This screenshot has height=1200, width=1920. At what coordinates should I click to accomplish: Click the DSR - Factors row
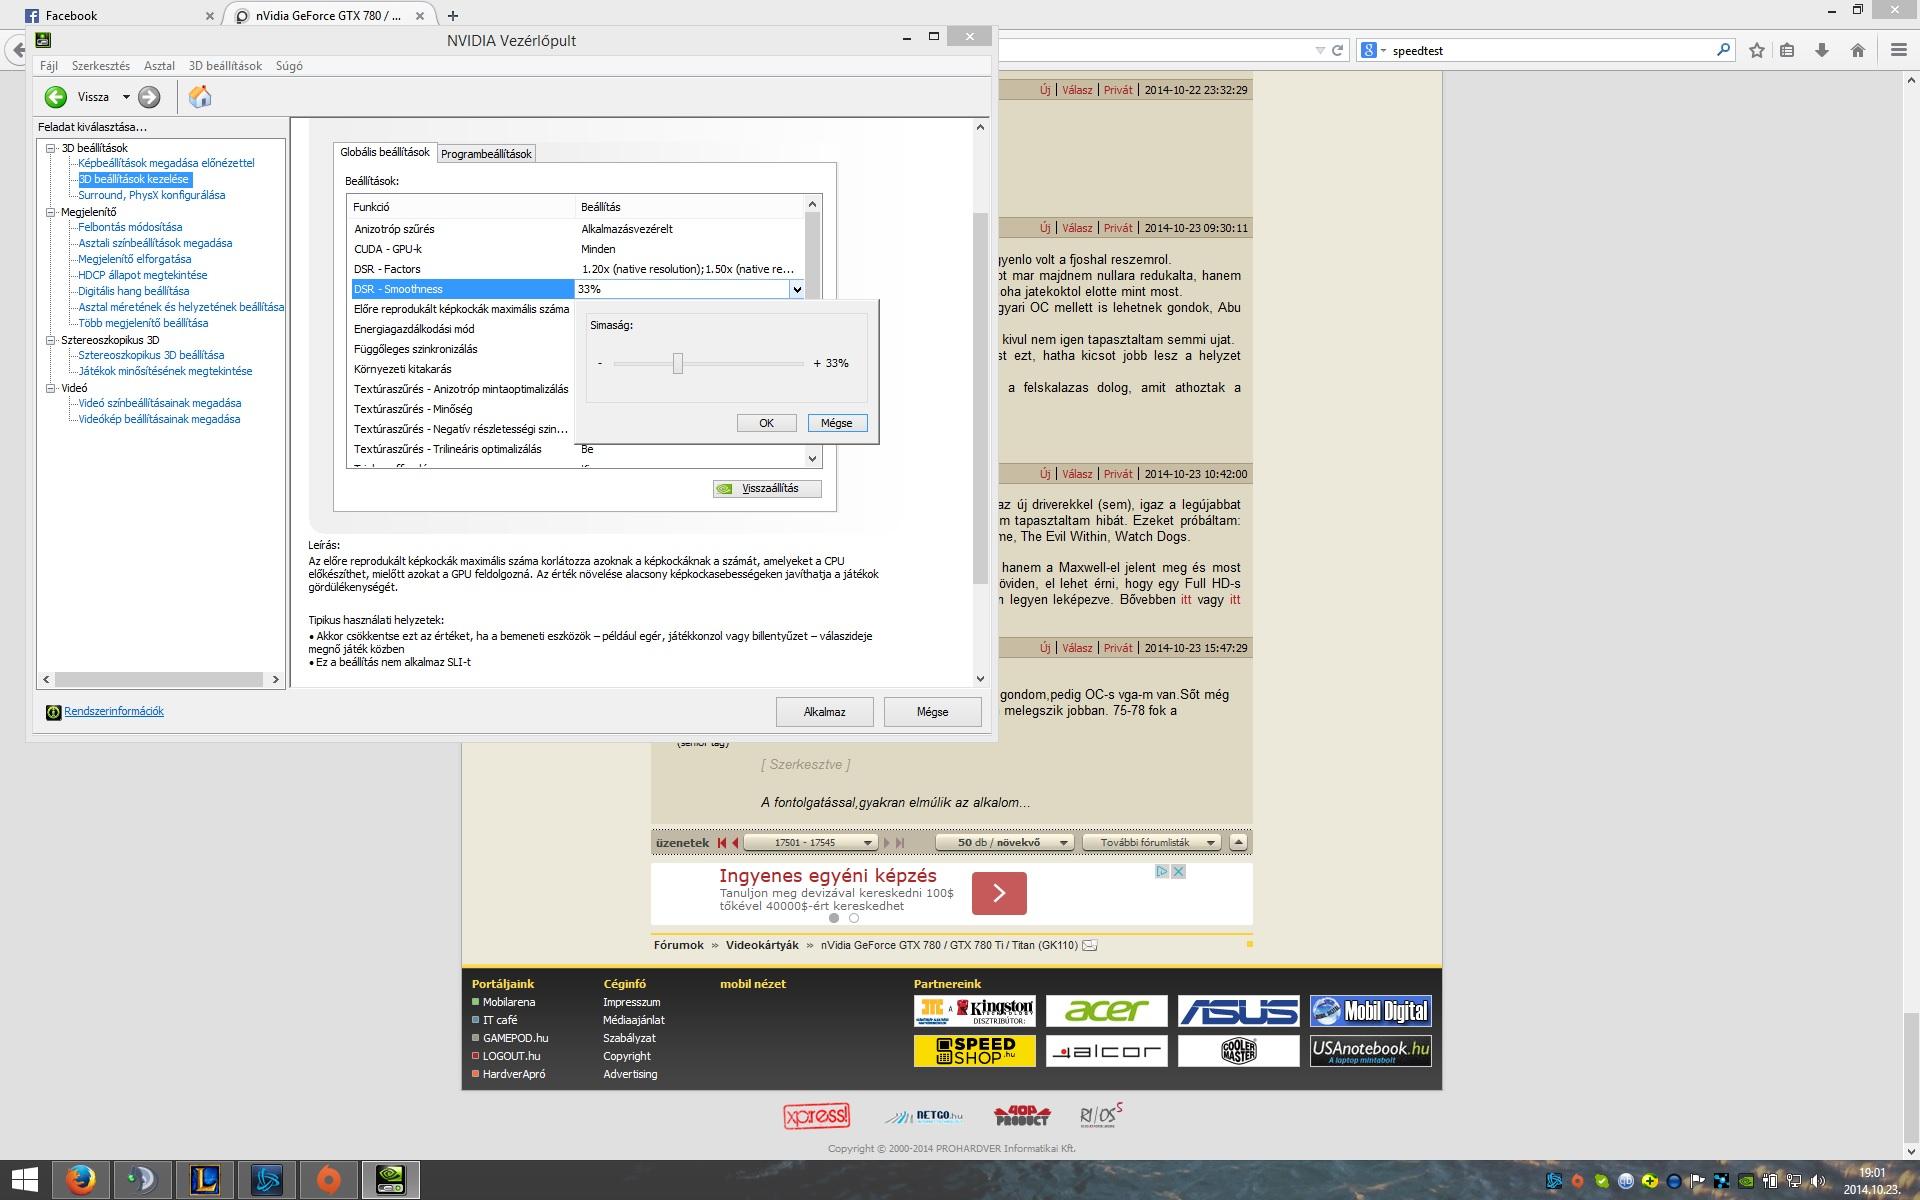click(578, 269)
